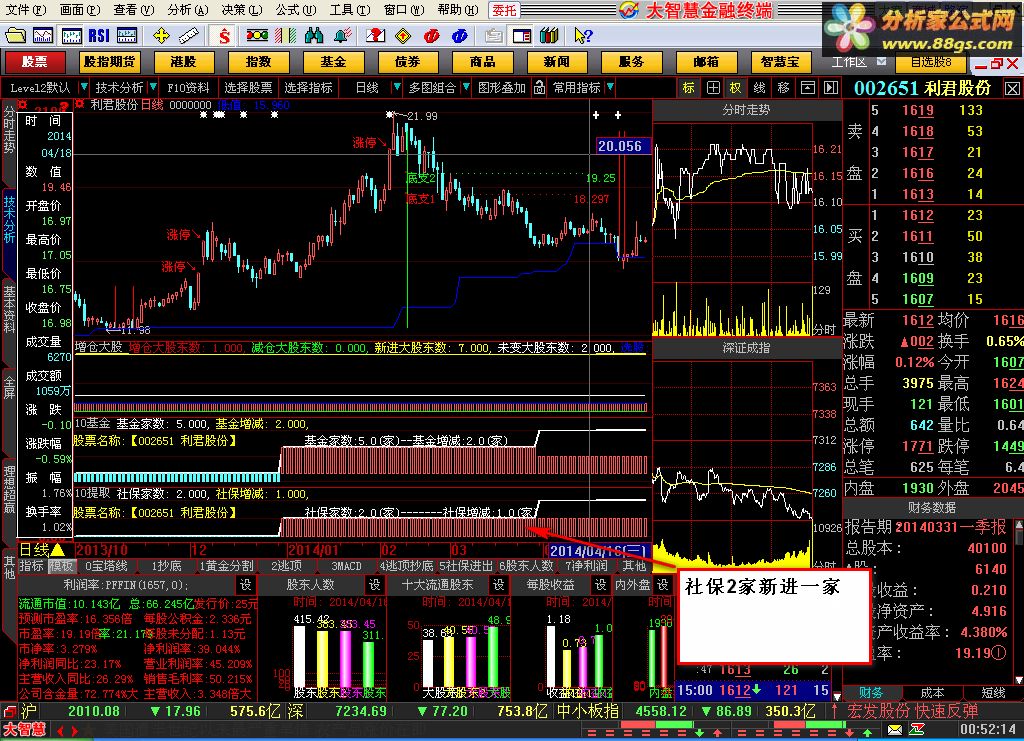Click the blue circular info icon
The height and width of the screenshot is (741, 1024).
pyautogui.click(x=460, y=35)
